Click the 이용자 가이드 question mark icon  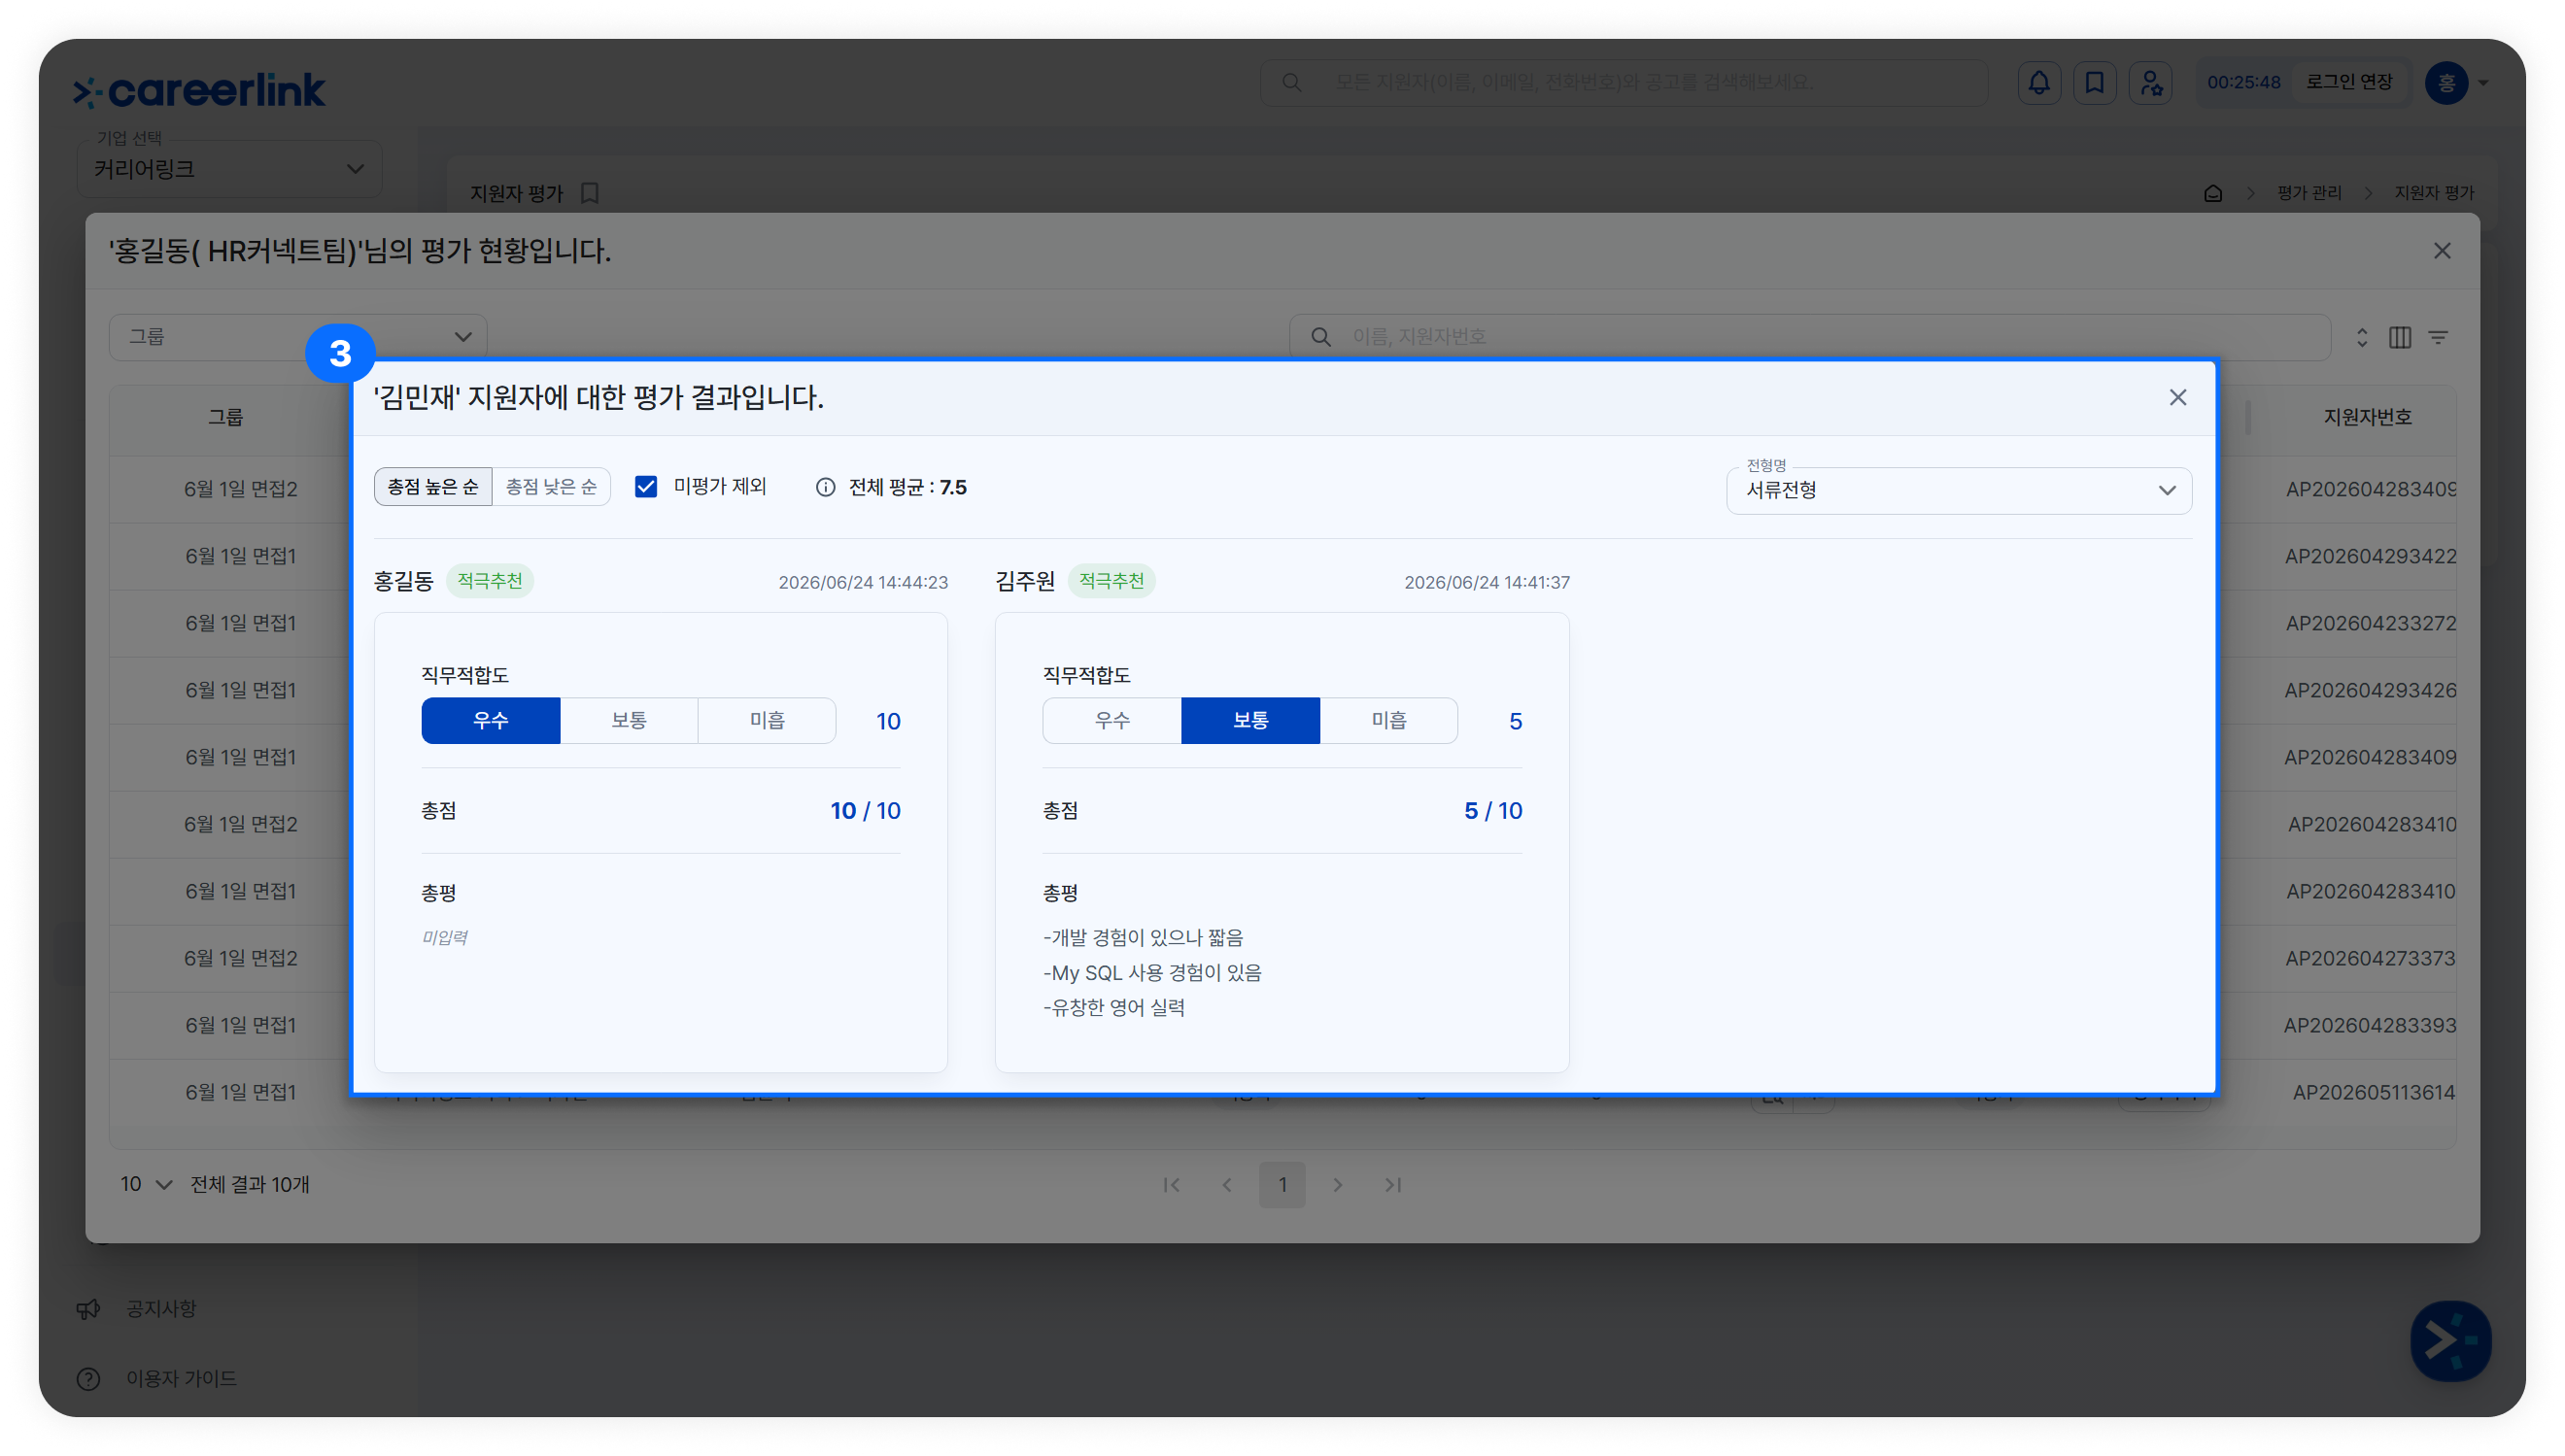click(88, 1378)
